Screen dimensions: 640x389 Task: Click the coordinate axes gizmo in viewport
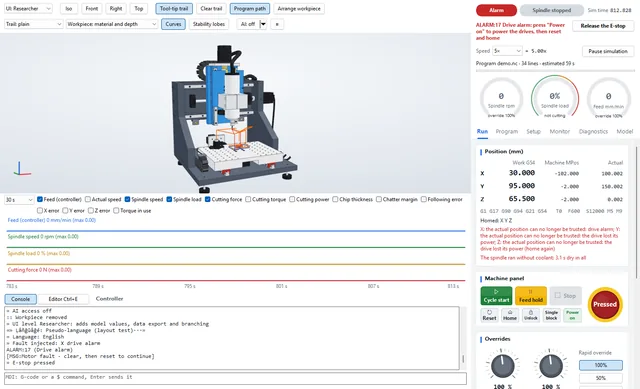pos(22,169)
